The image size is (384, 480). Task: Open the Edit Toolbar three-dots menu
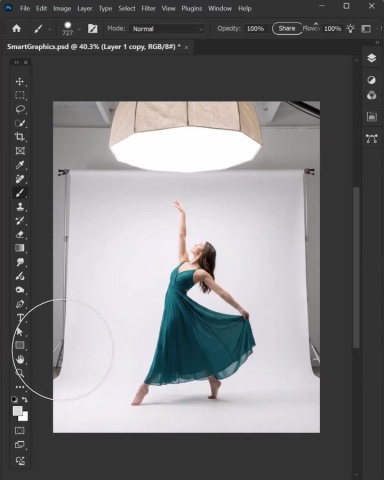coord(20,387)
